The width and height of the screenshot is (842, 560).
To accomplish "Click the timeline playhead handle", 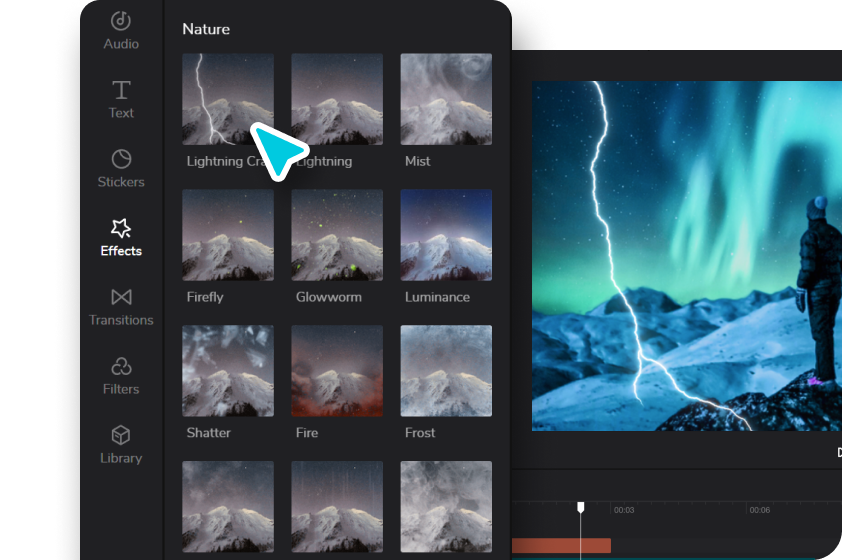I will click(x=580, y=507).
